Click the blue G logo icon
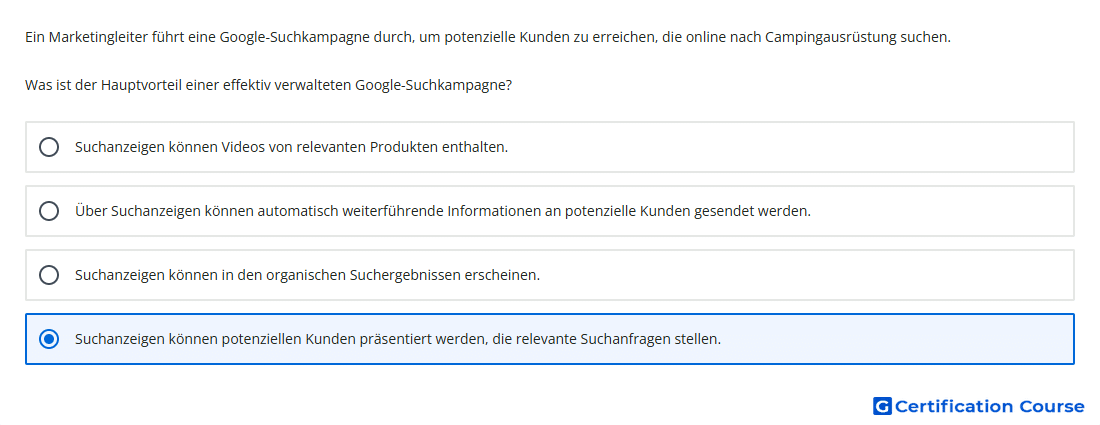 coord(882,406)
